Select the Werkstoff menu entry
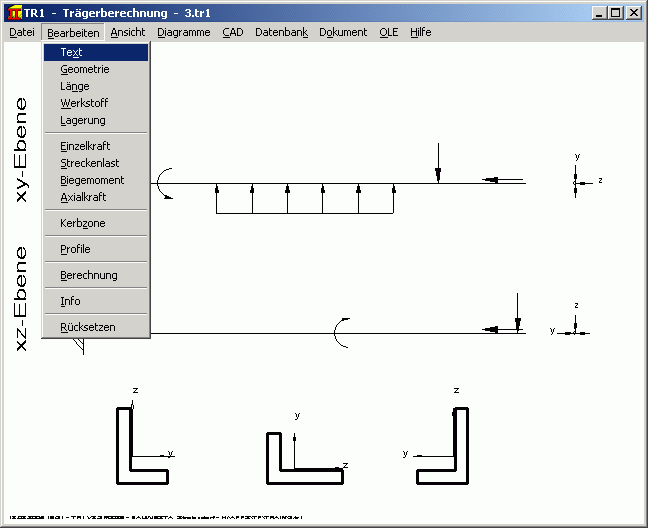The height and width of the screenshot is (528, 648). click(84, 103)
